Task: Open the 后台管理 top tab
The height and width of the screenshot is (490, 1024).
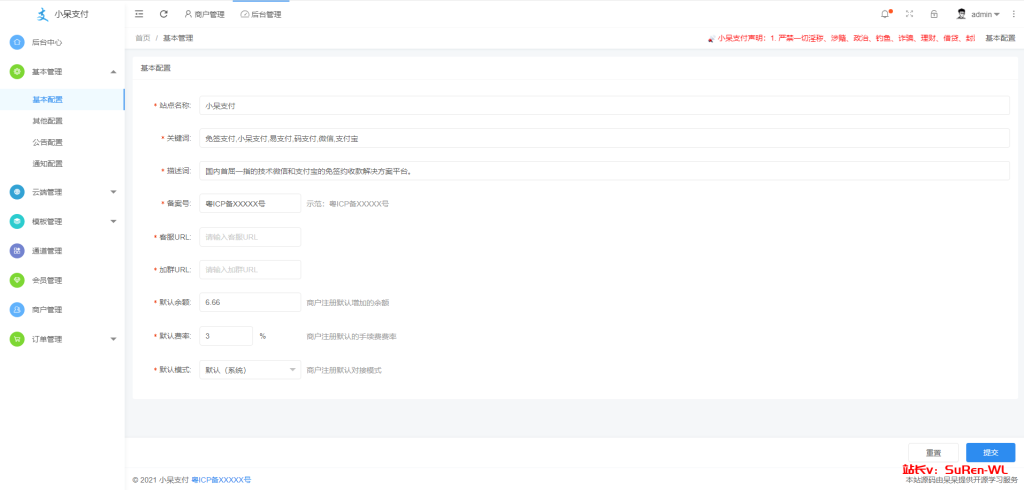Action: click(x=261, y=14)
